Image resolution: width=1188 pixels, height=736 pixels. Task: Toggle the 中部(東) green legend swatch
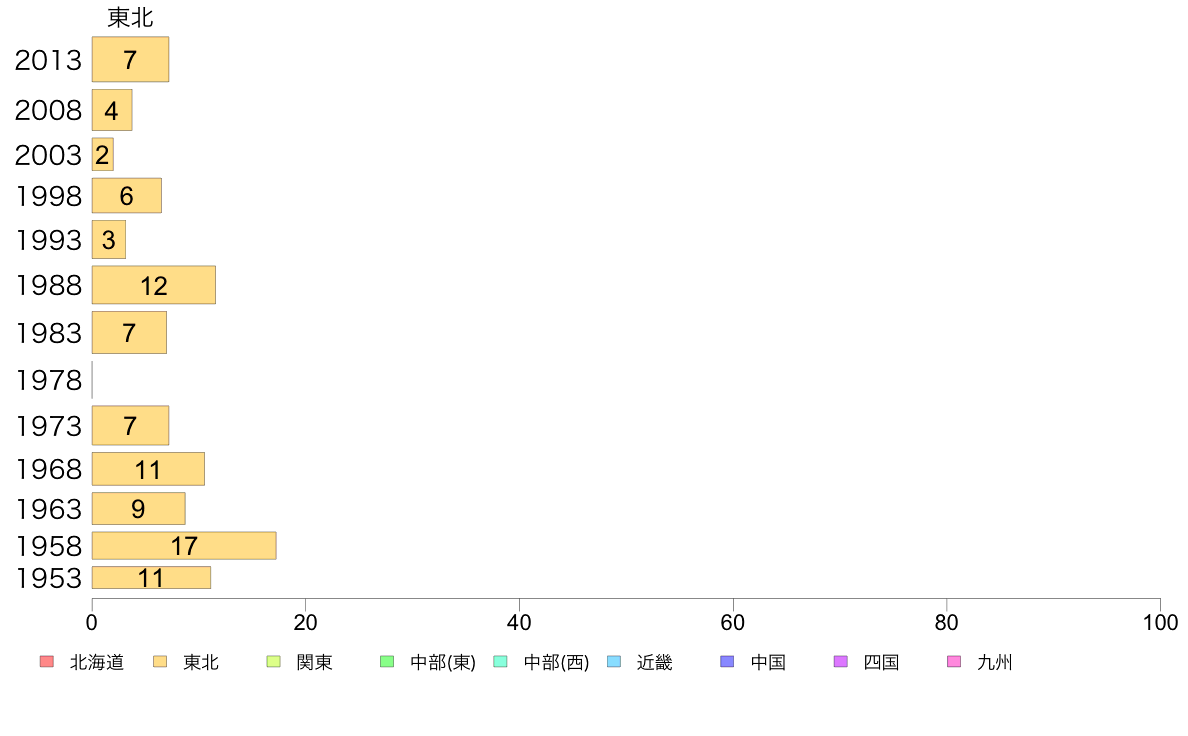pos(386,662)
